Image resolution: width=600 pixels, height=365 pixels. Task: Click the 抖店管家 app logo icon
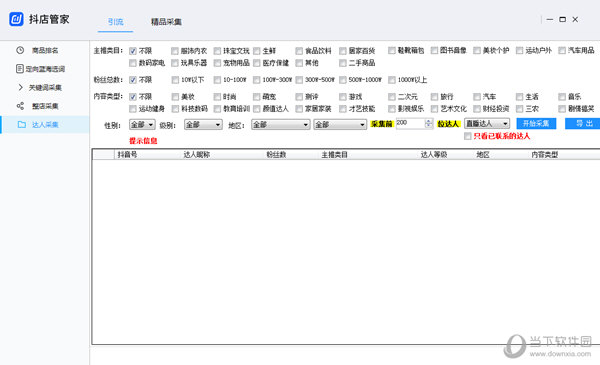click(16, 19)
